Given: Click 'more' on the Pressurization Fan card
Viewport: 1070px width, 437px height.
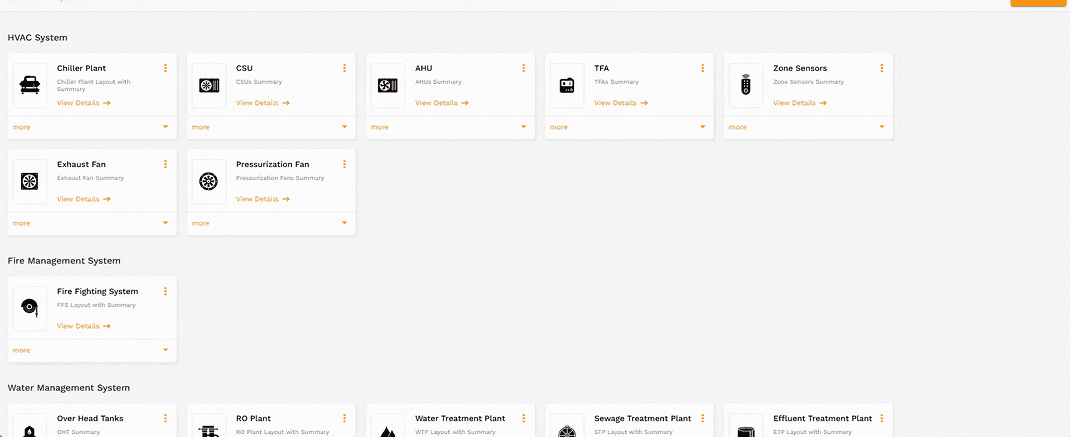Looking at the screenshot, I should pyautogui.click(x=200, y=223).
